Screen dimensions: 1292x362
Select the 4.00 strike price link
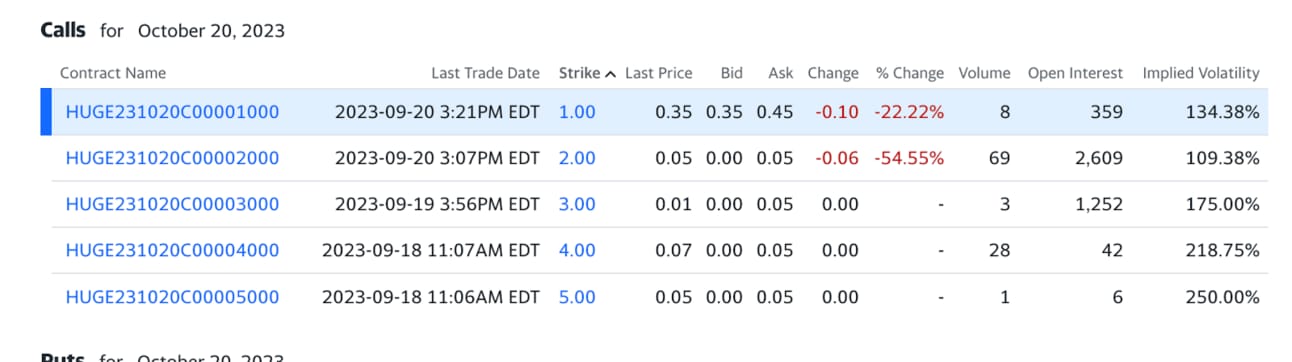(577, 250)
